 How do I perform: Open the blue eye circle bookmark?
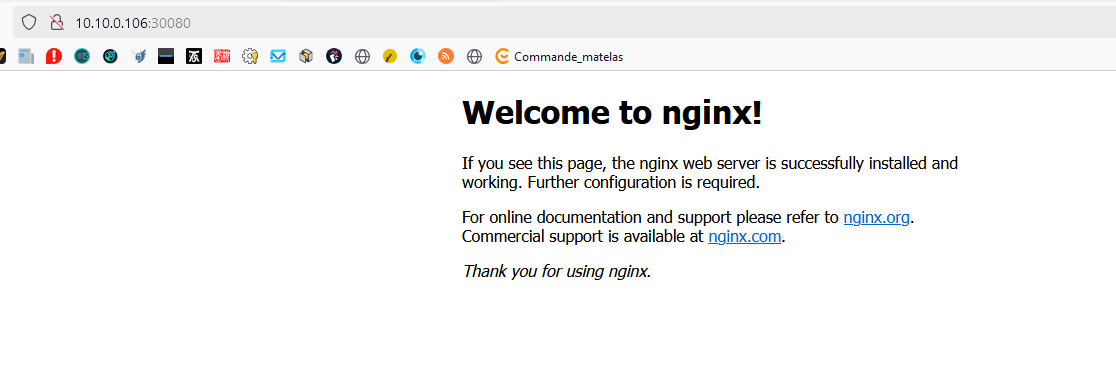[x=418, y=56]
